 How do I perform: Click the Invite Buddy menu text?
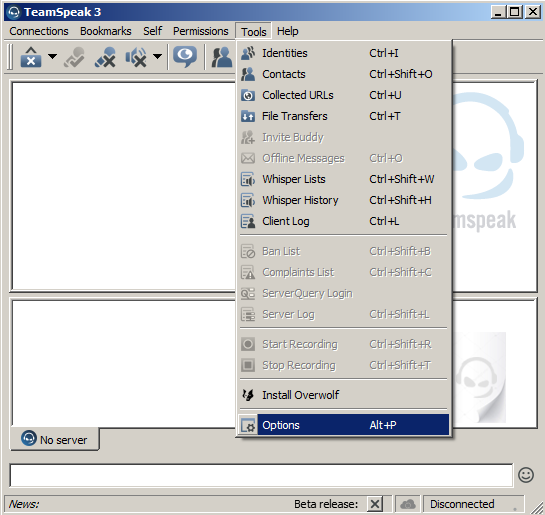pyautogui.click(x=293, y=137)
